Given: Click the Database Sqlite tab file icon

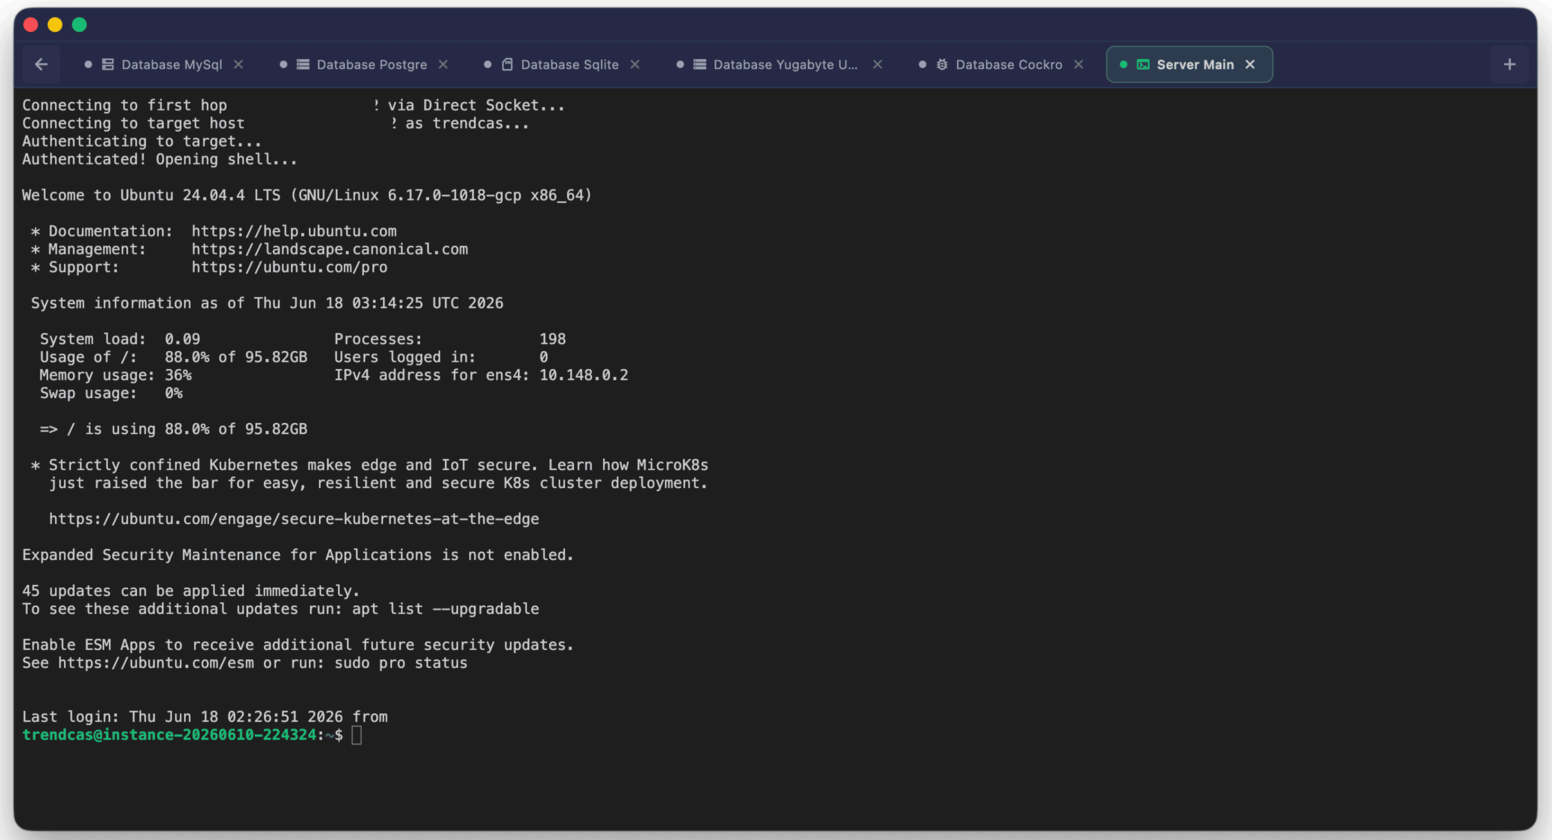Looking at the screenshot, I should [x=507, y=64].
